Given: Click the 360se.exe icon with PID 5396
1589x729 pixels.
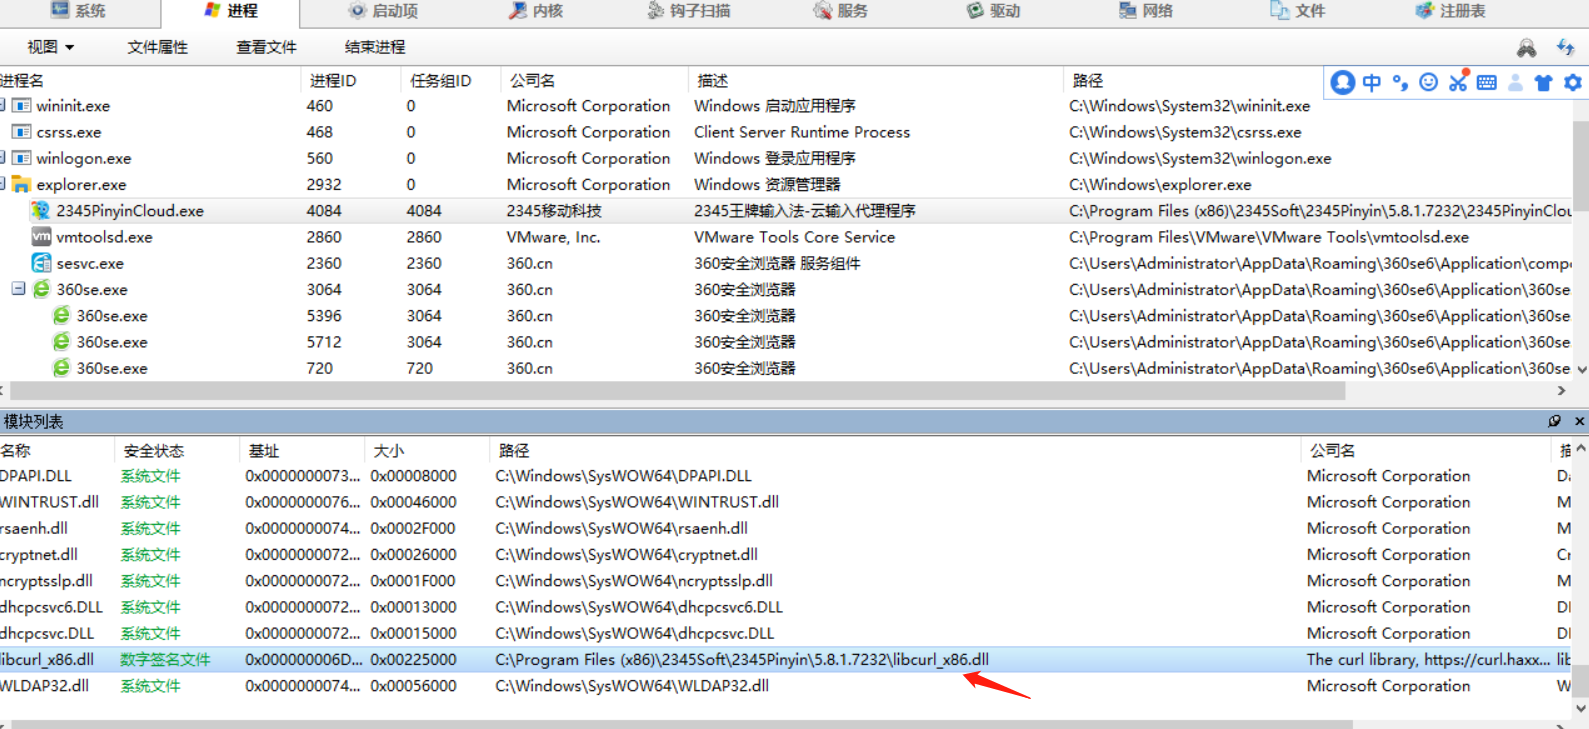Looking at the screenshot, I should point(61,315).
